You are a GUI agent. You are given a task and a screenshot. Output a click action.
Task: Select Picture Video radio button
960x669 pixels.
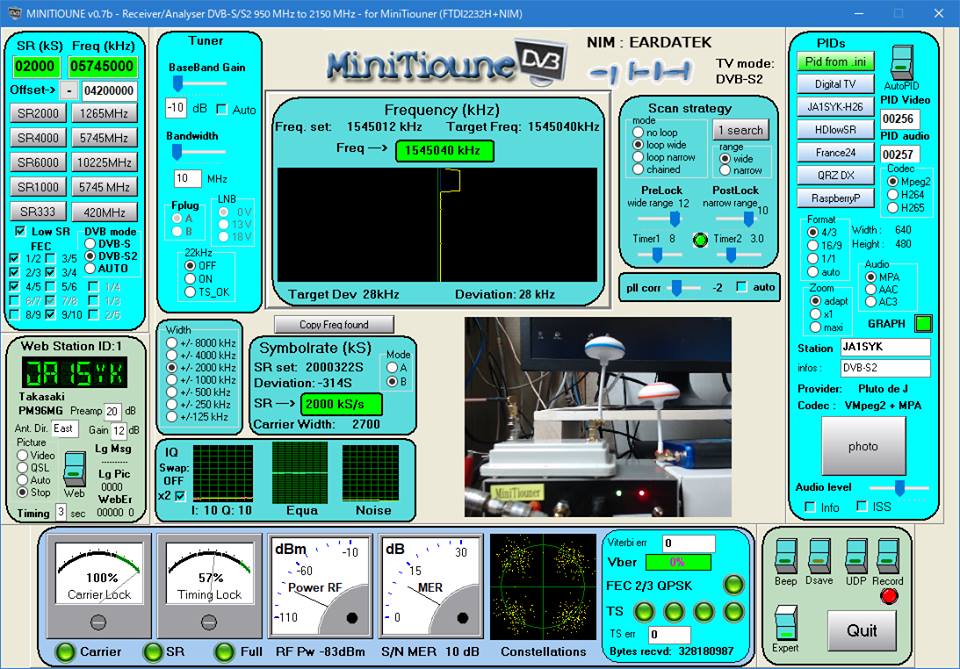click(x=23, y=455)
